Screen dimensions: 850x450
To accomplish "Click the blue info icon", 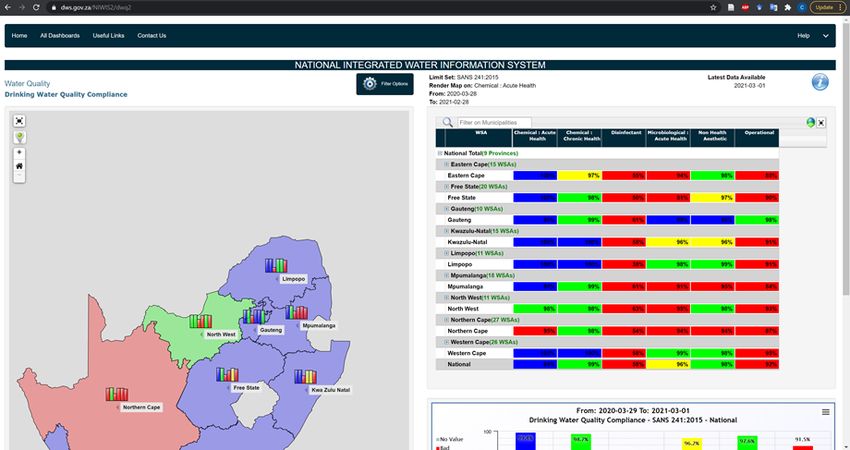I will coord(820,82).
